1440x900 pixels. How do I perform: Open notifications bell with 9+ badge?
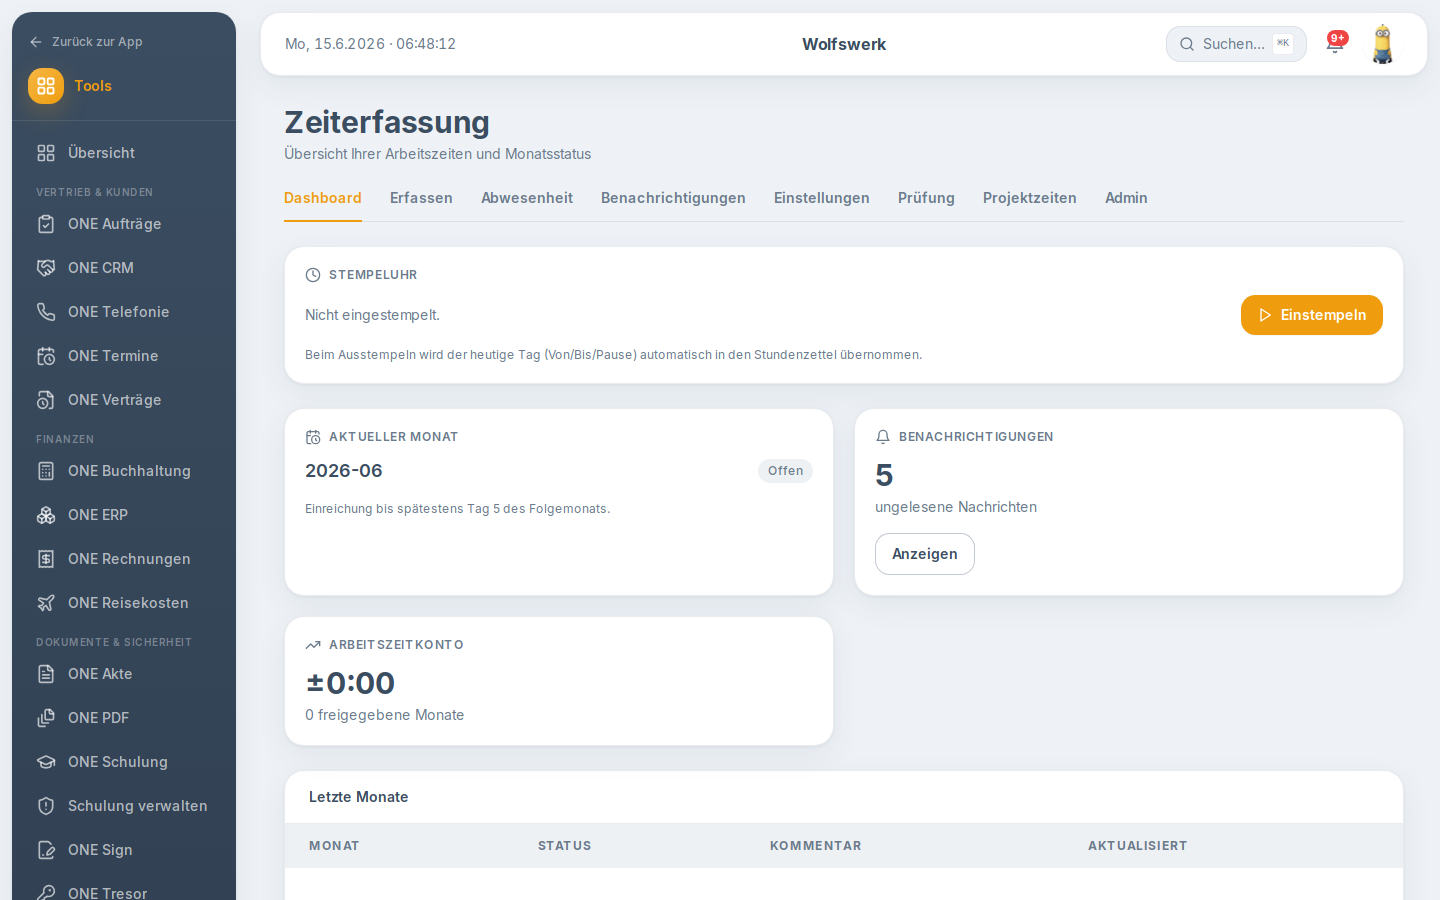pyautogui.click(x=1335, y=43)
